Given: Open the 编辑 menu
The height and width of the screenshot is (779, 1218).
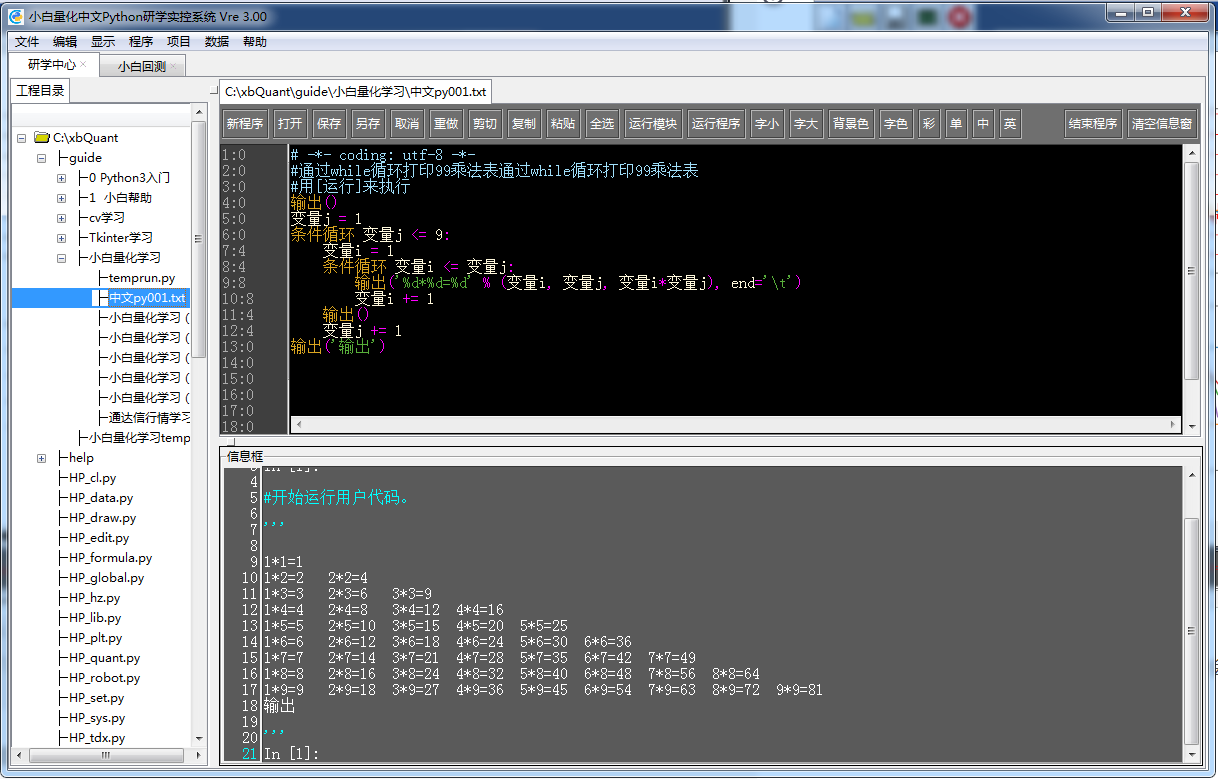Looking at the screenshot, I should [x=65, y=42].
